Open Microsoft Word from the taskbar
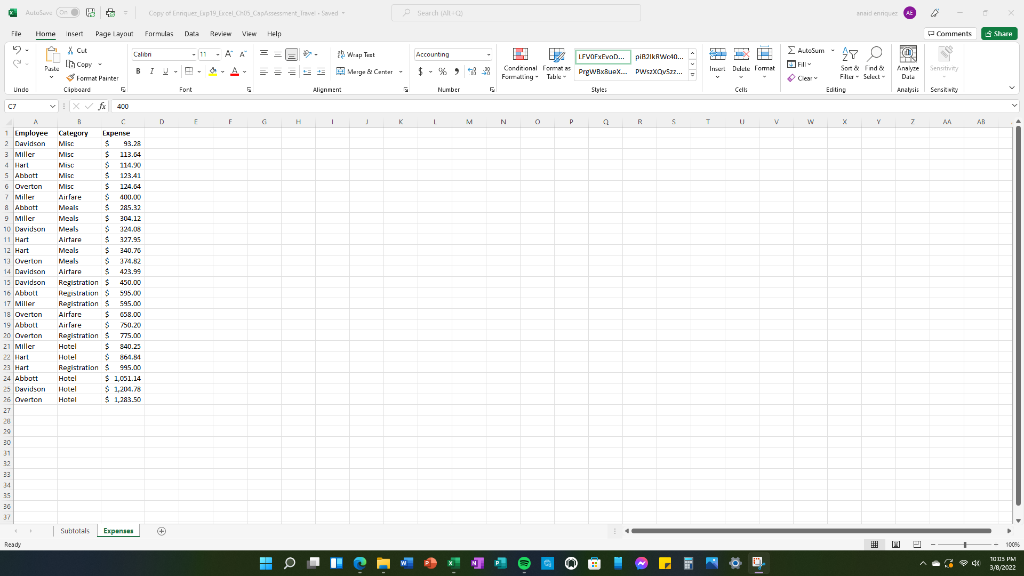1024x576 pixels. [x=406, y=563]
